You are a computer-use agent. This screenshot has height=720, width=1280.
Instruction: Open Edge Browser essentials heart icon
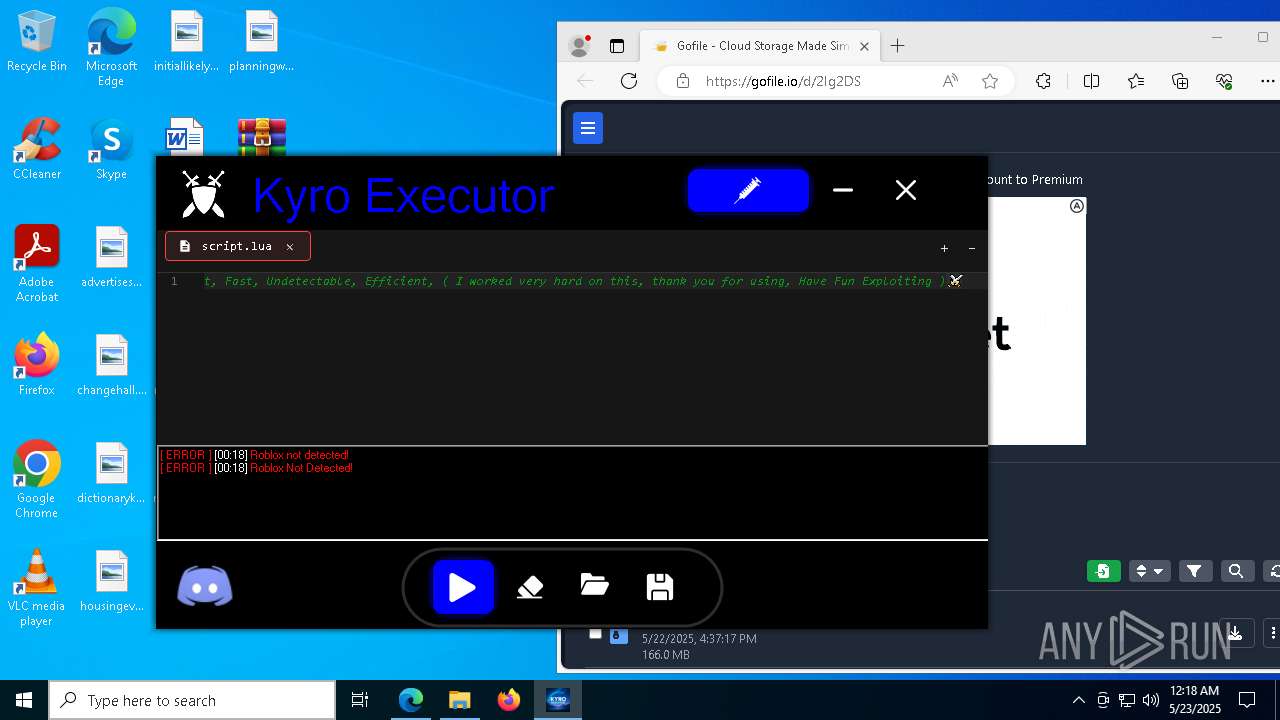[1225, 81]
